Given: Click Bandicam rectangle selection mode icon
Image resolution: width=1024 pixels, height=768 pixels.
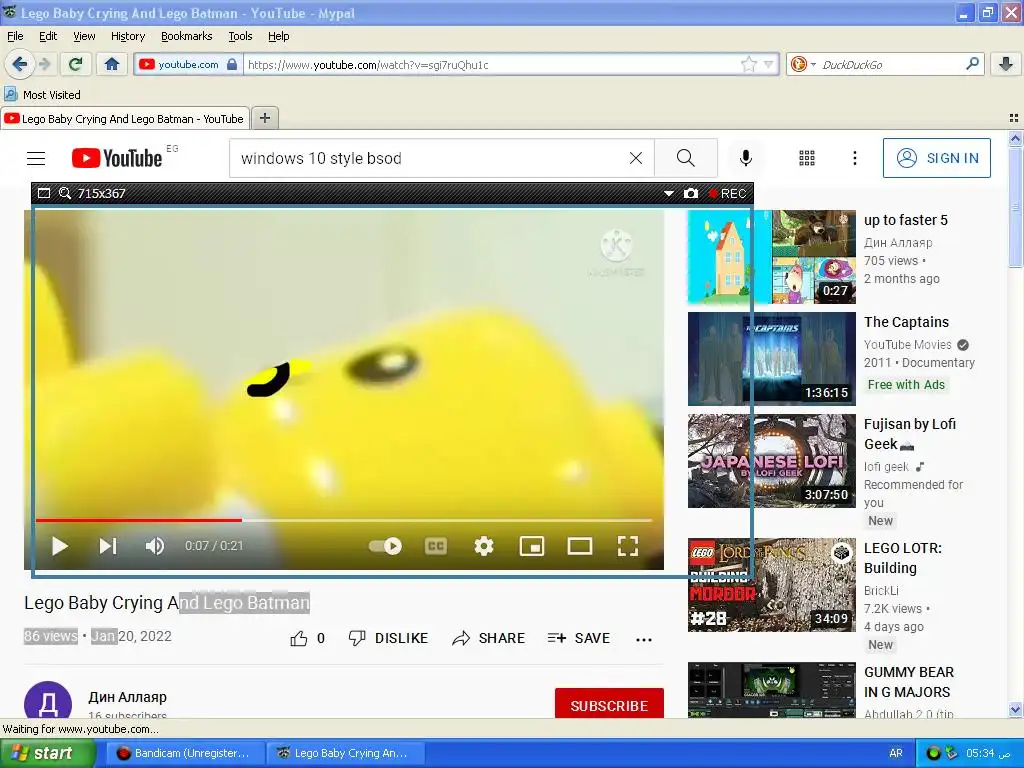Looking at the screenshot, I should click(x=44, y=193).
